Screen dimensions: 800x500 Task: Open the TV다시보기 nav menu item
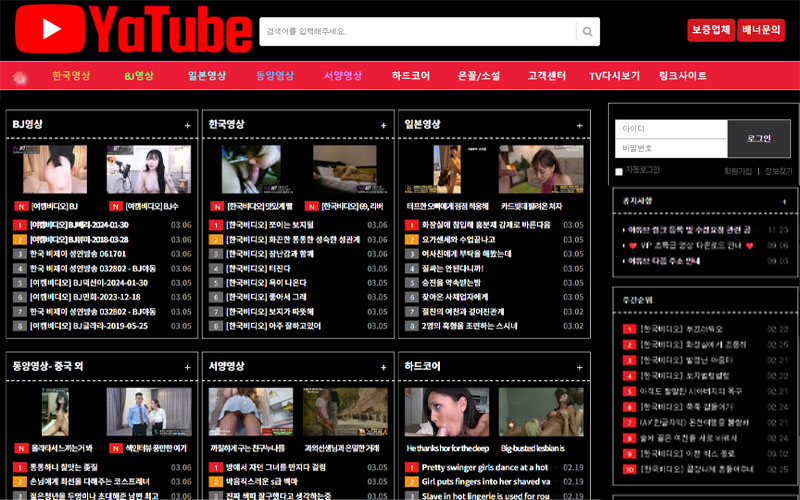pos(614,76)
